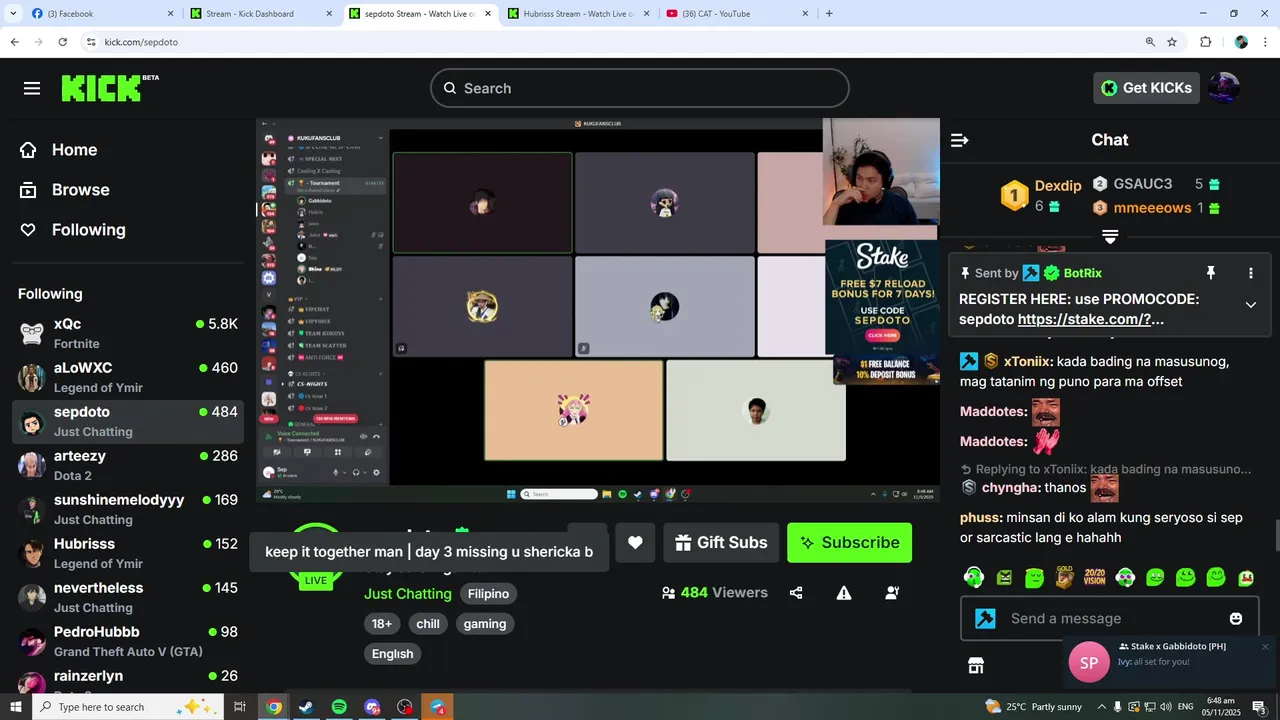Open nevertheless channel in Following list
Screen dimensions: 1280x720
128,598
